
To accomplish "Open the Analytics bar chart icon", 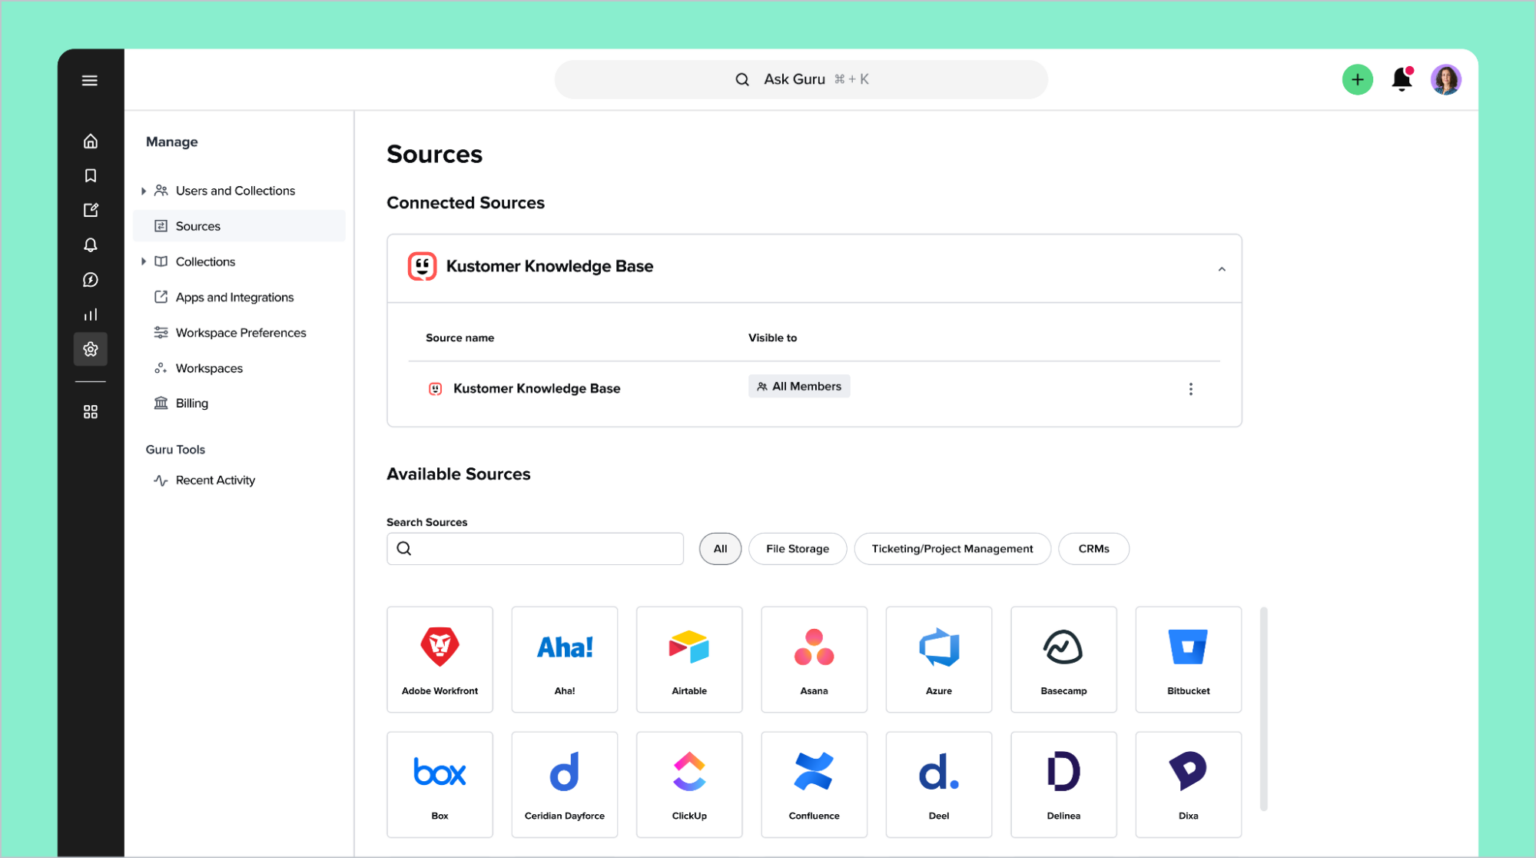I will [x=90, y=314].
